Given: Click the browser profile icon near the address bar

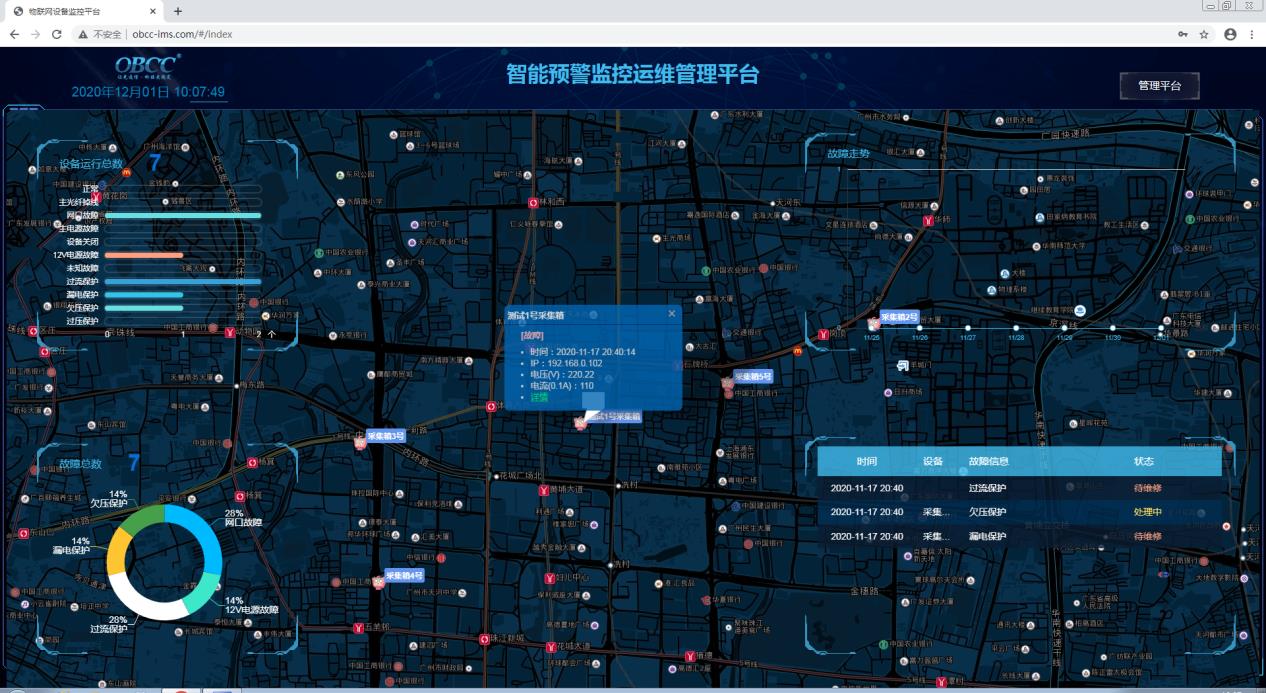Looking at the screenshot, I should click(1230, 32).
